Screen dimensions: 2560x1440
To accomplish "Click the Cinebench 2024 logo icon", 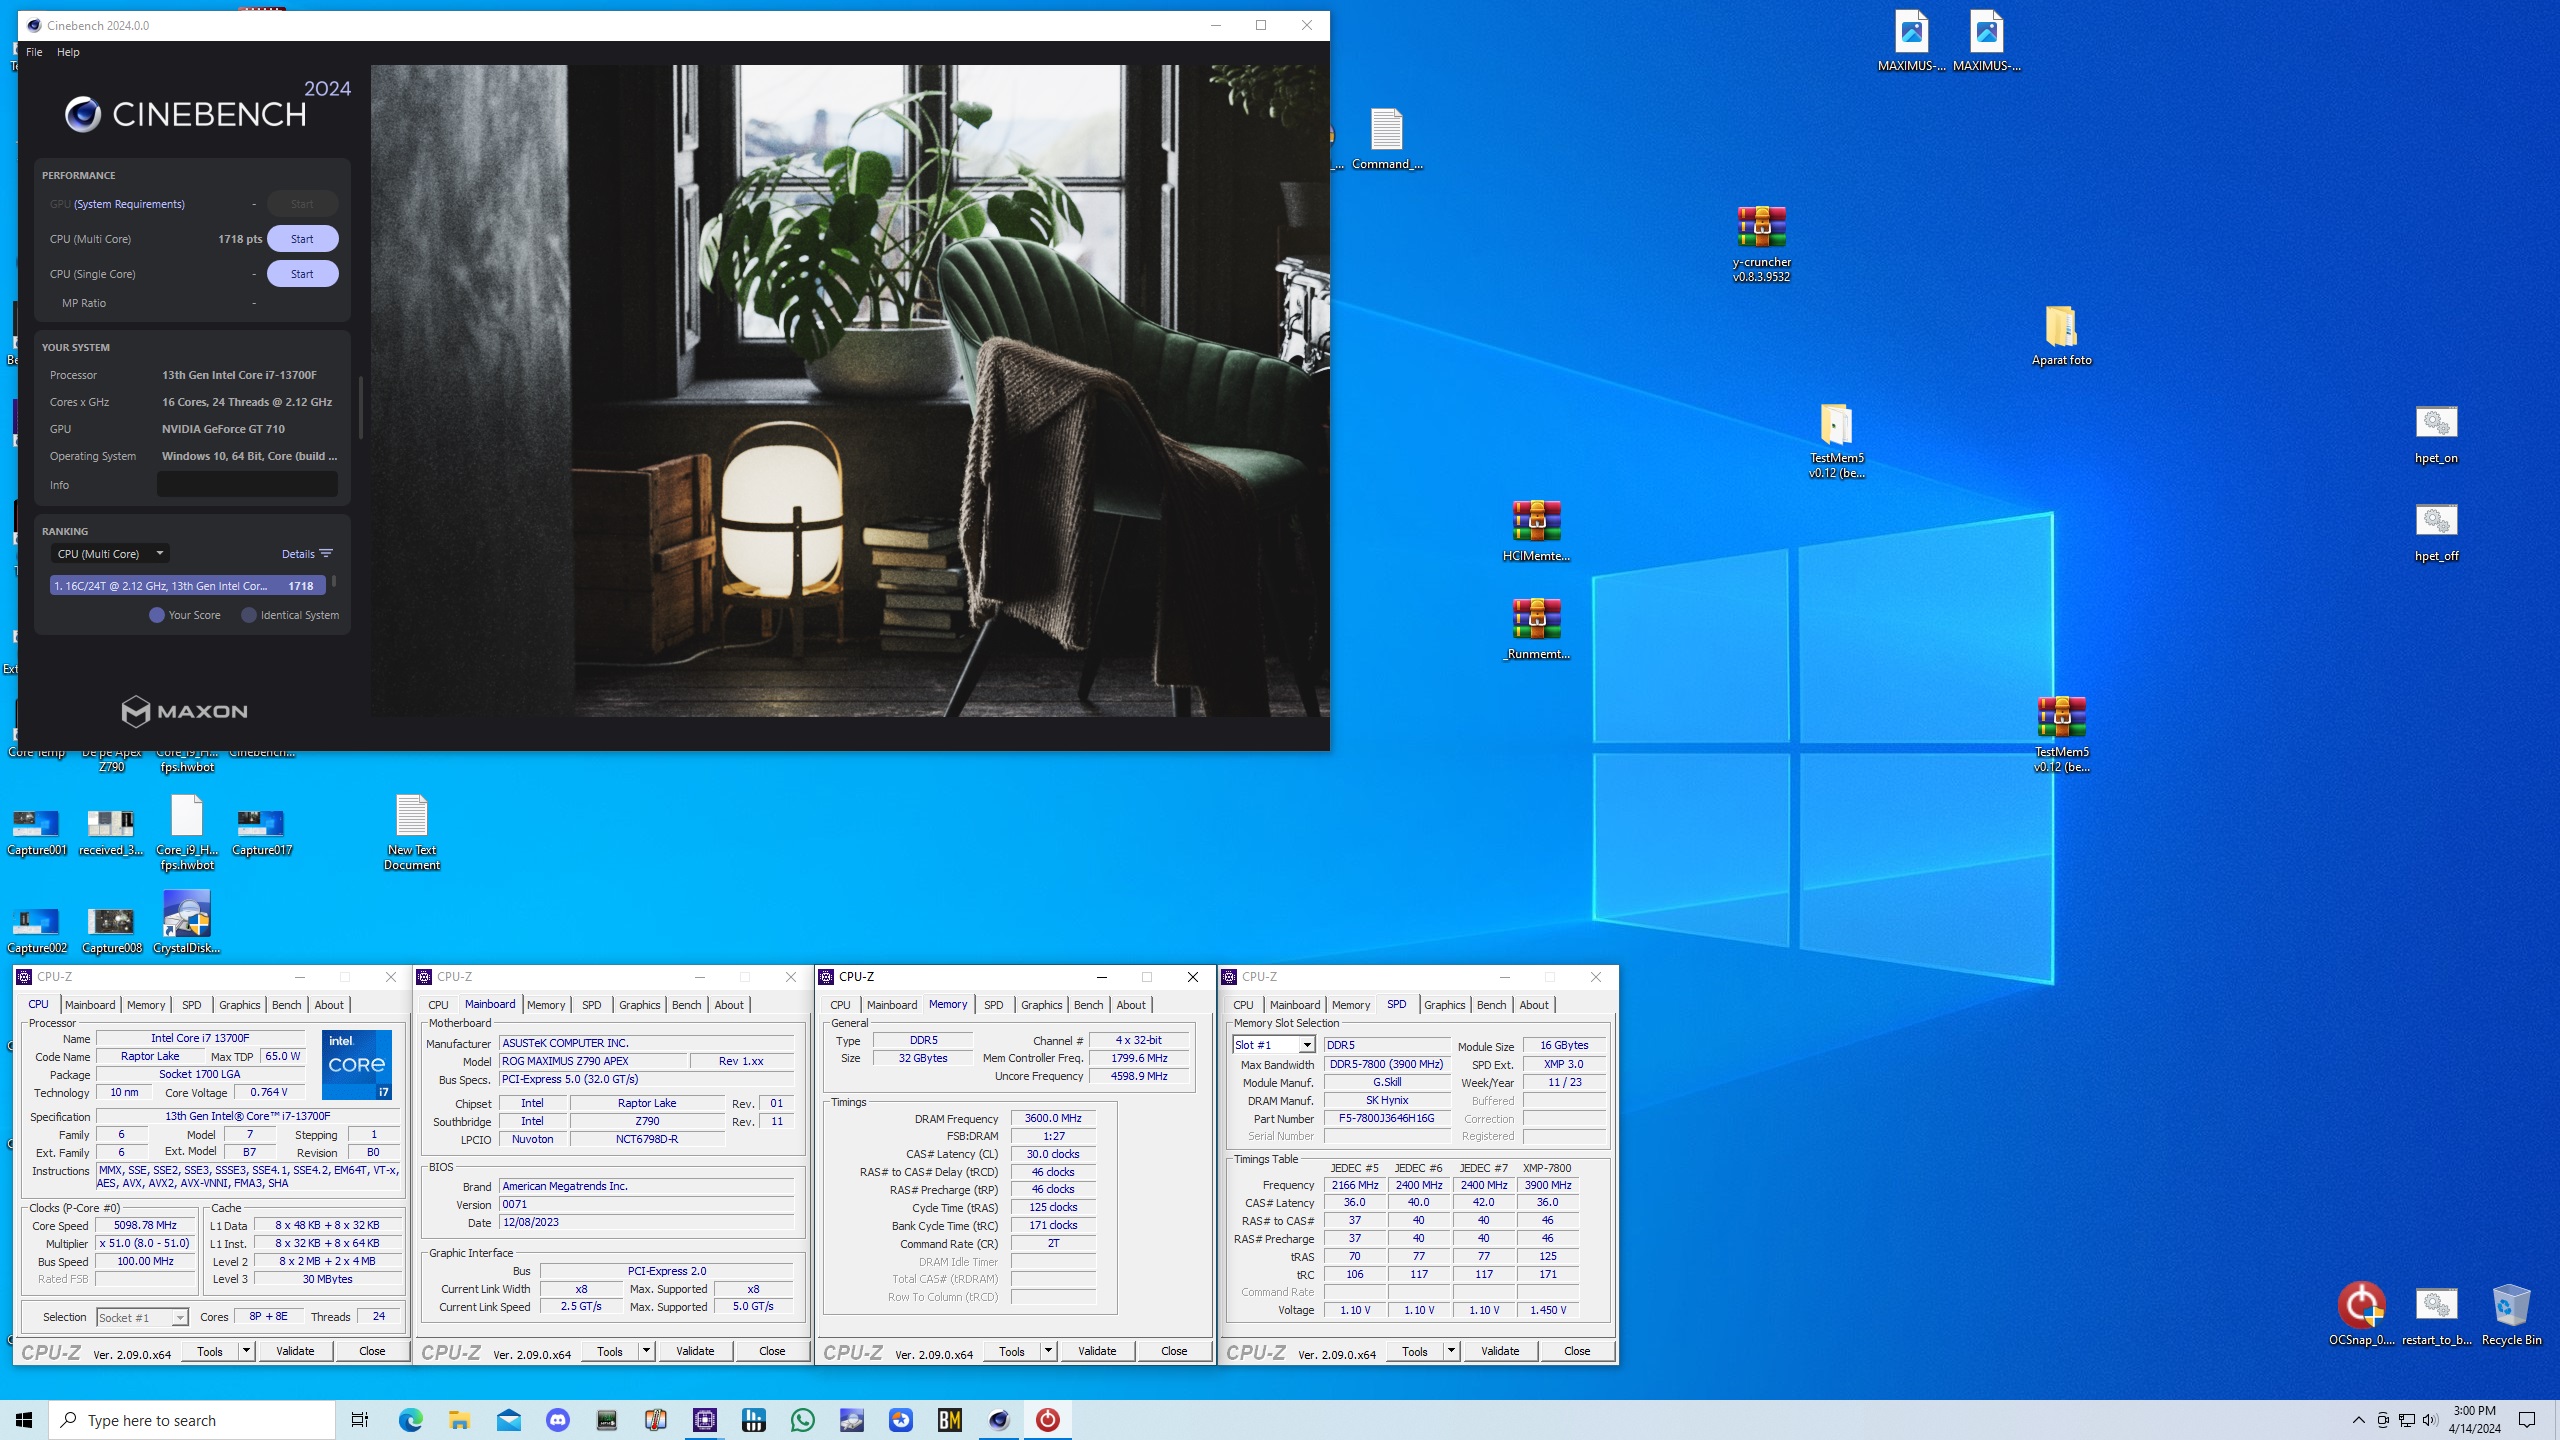I will [83, 115].
